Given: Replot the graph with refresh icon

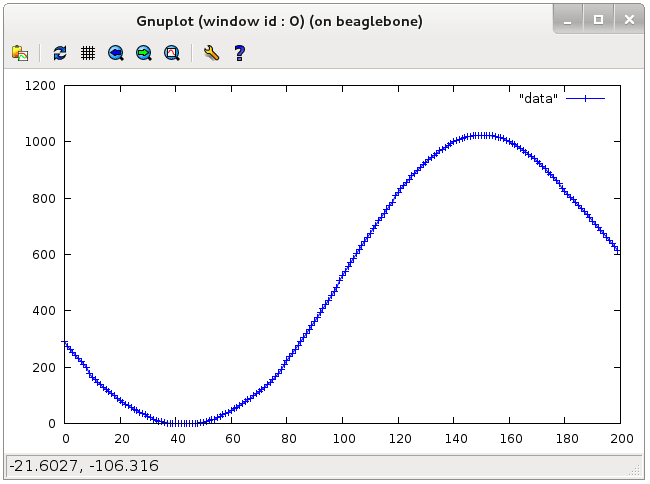Looking at the screenshot, I should (x=60, y=53).
